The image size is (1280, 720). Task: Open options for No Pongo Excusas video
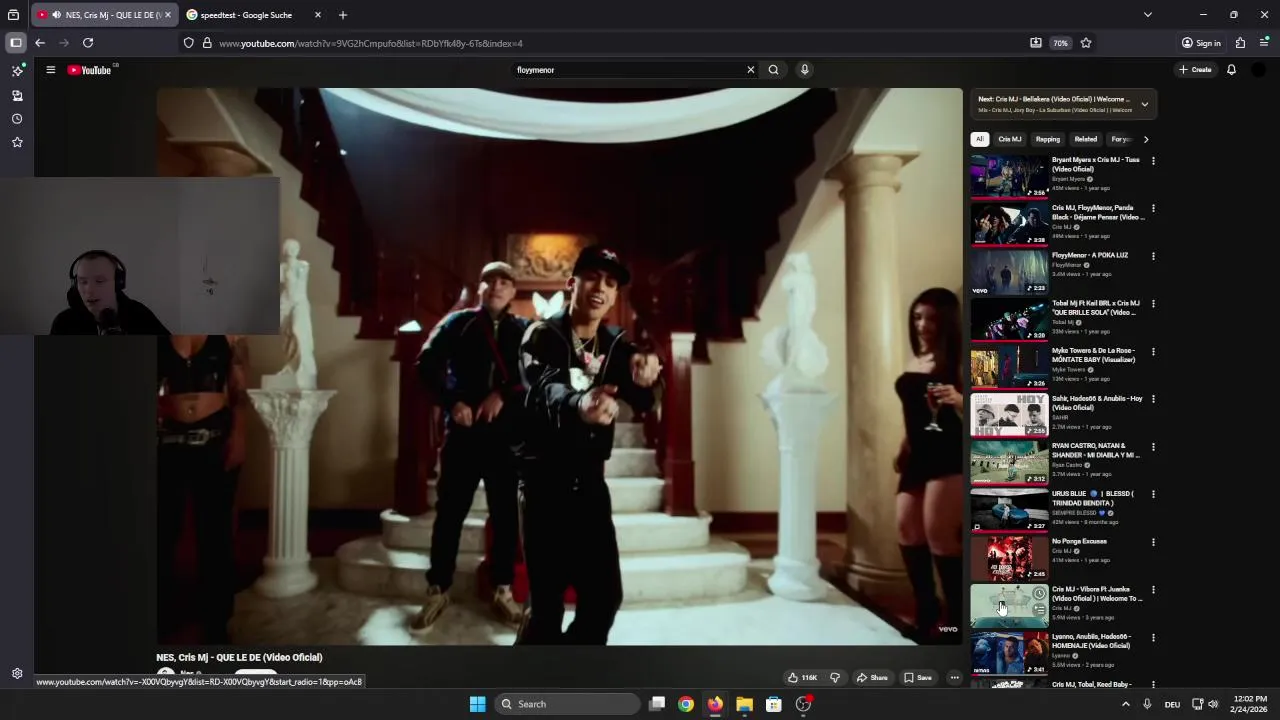point(1153,542)
